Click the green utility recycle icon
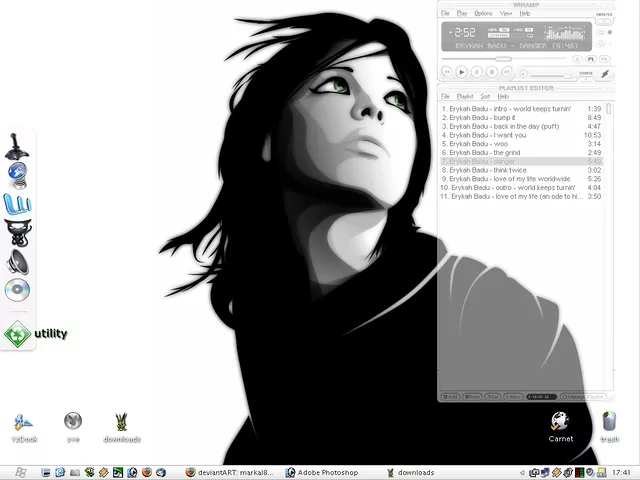This screenshot has height=480, width=640. click(17, 334)
